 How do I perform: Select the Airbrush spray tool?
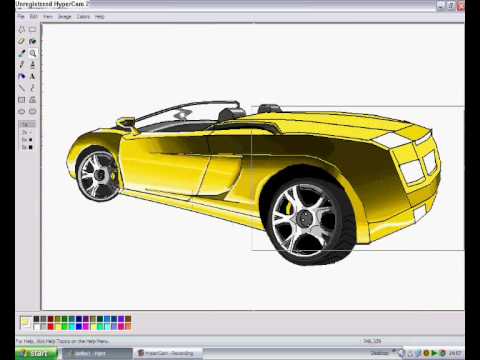point(22,76)
